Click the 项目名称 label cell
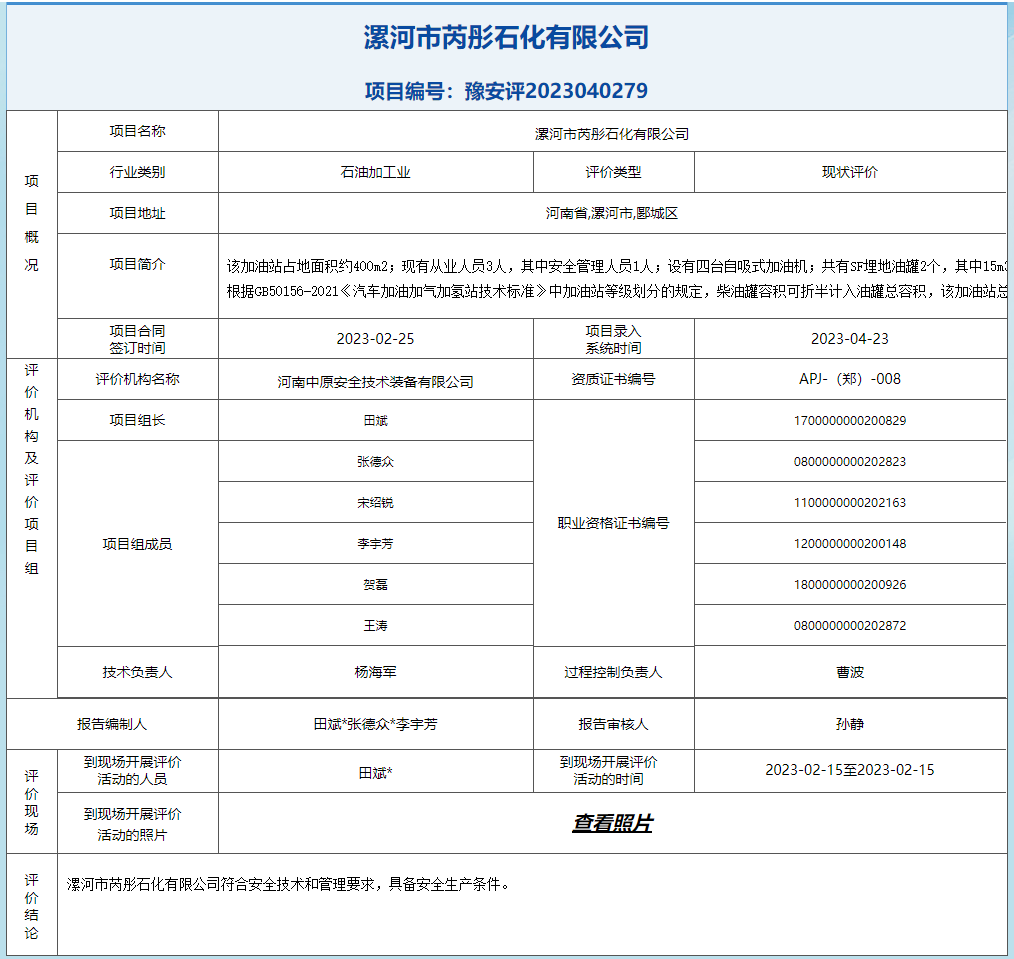Viewport: 1014px width, 959px height. (138, 131)
